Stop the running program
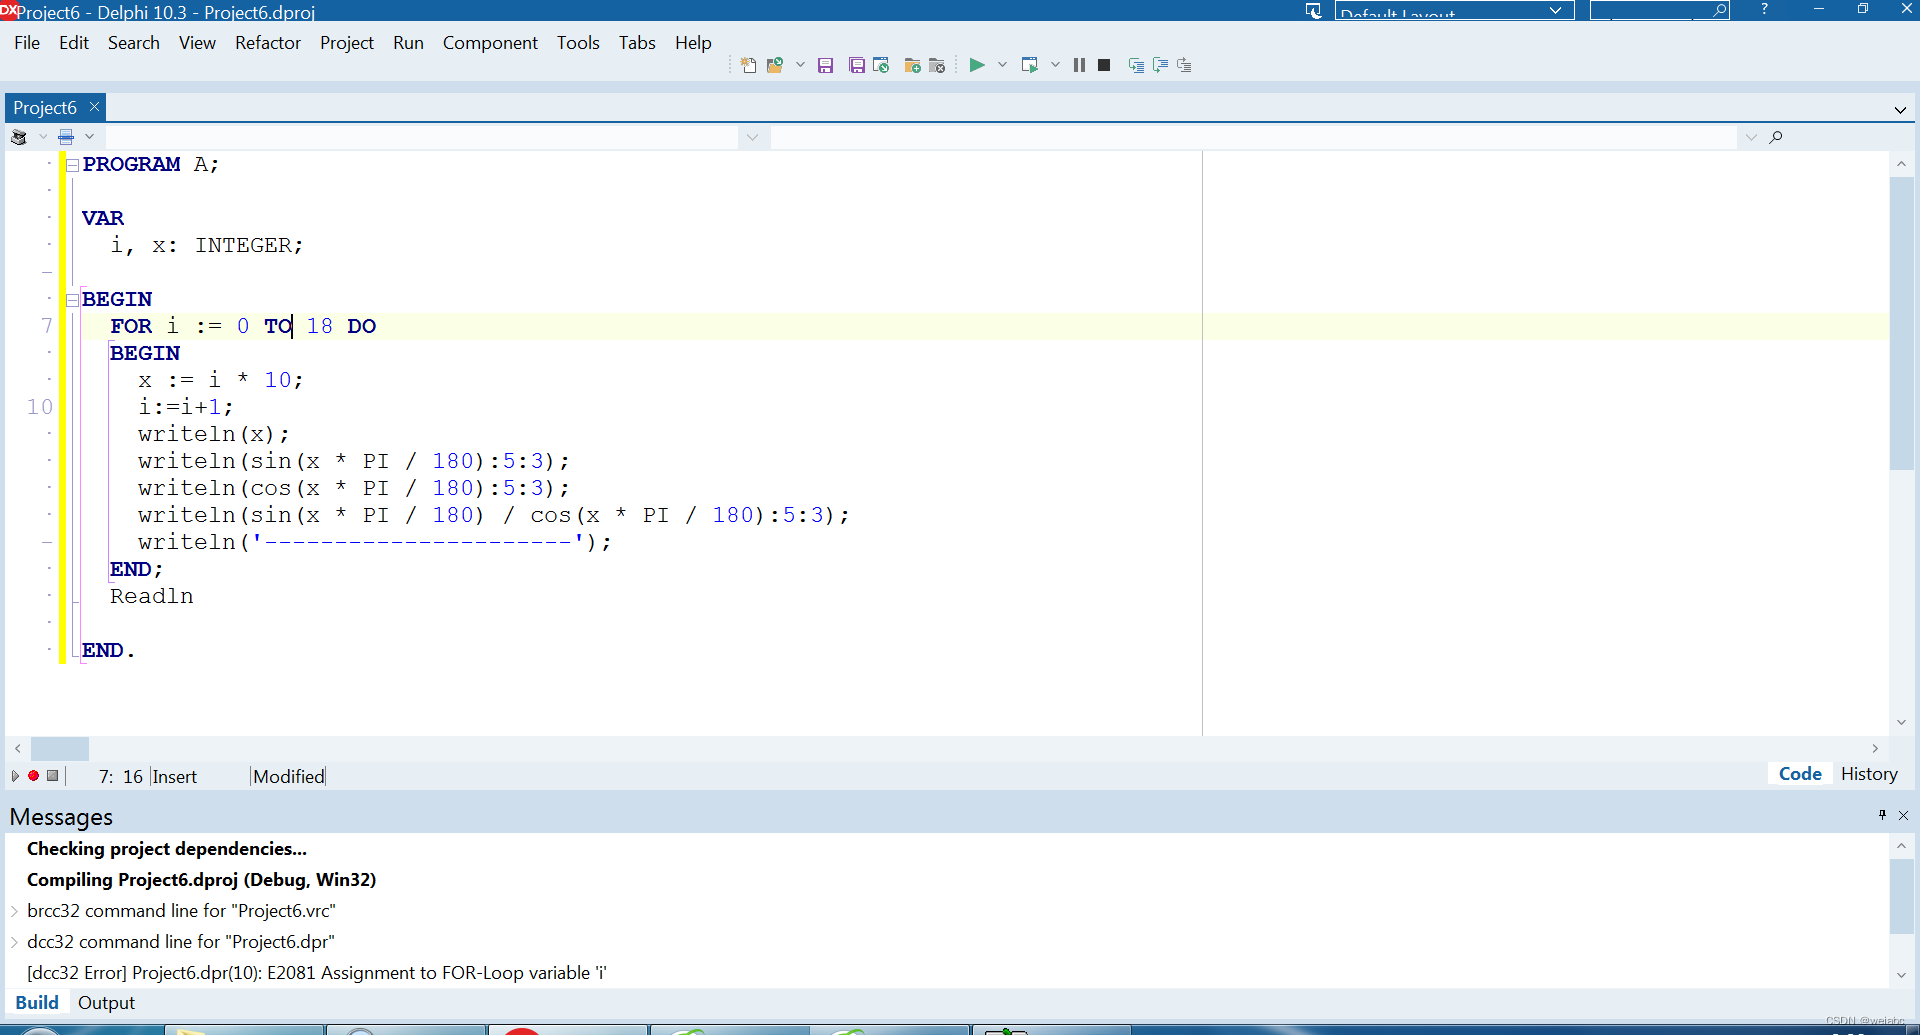 tap(1104, 65)
